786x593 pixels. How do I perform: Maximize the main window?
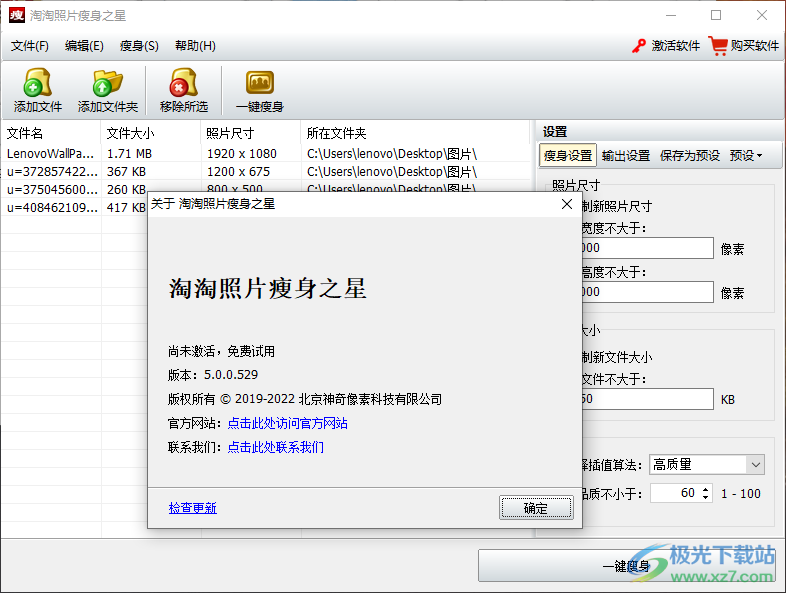716,16
